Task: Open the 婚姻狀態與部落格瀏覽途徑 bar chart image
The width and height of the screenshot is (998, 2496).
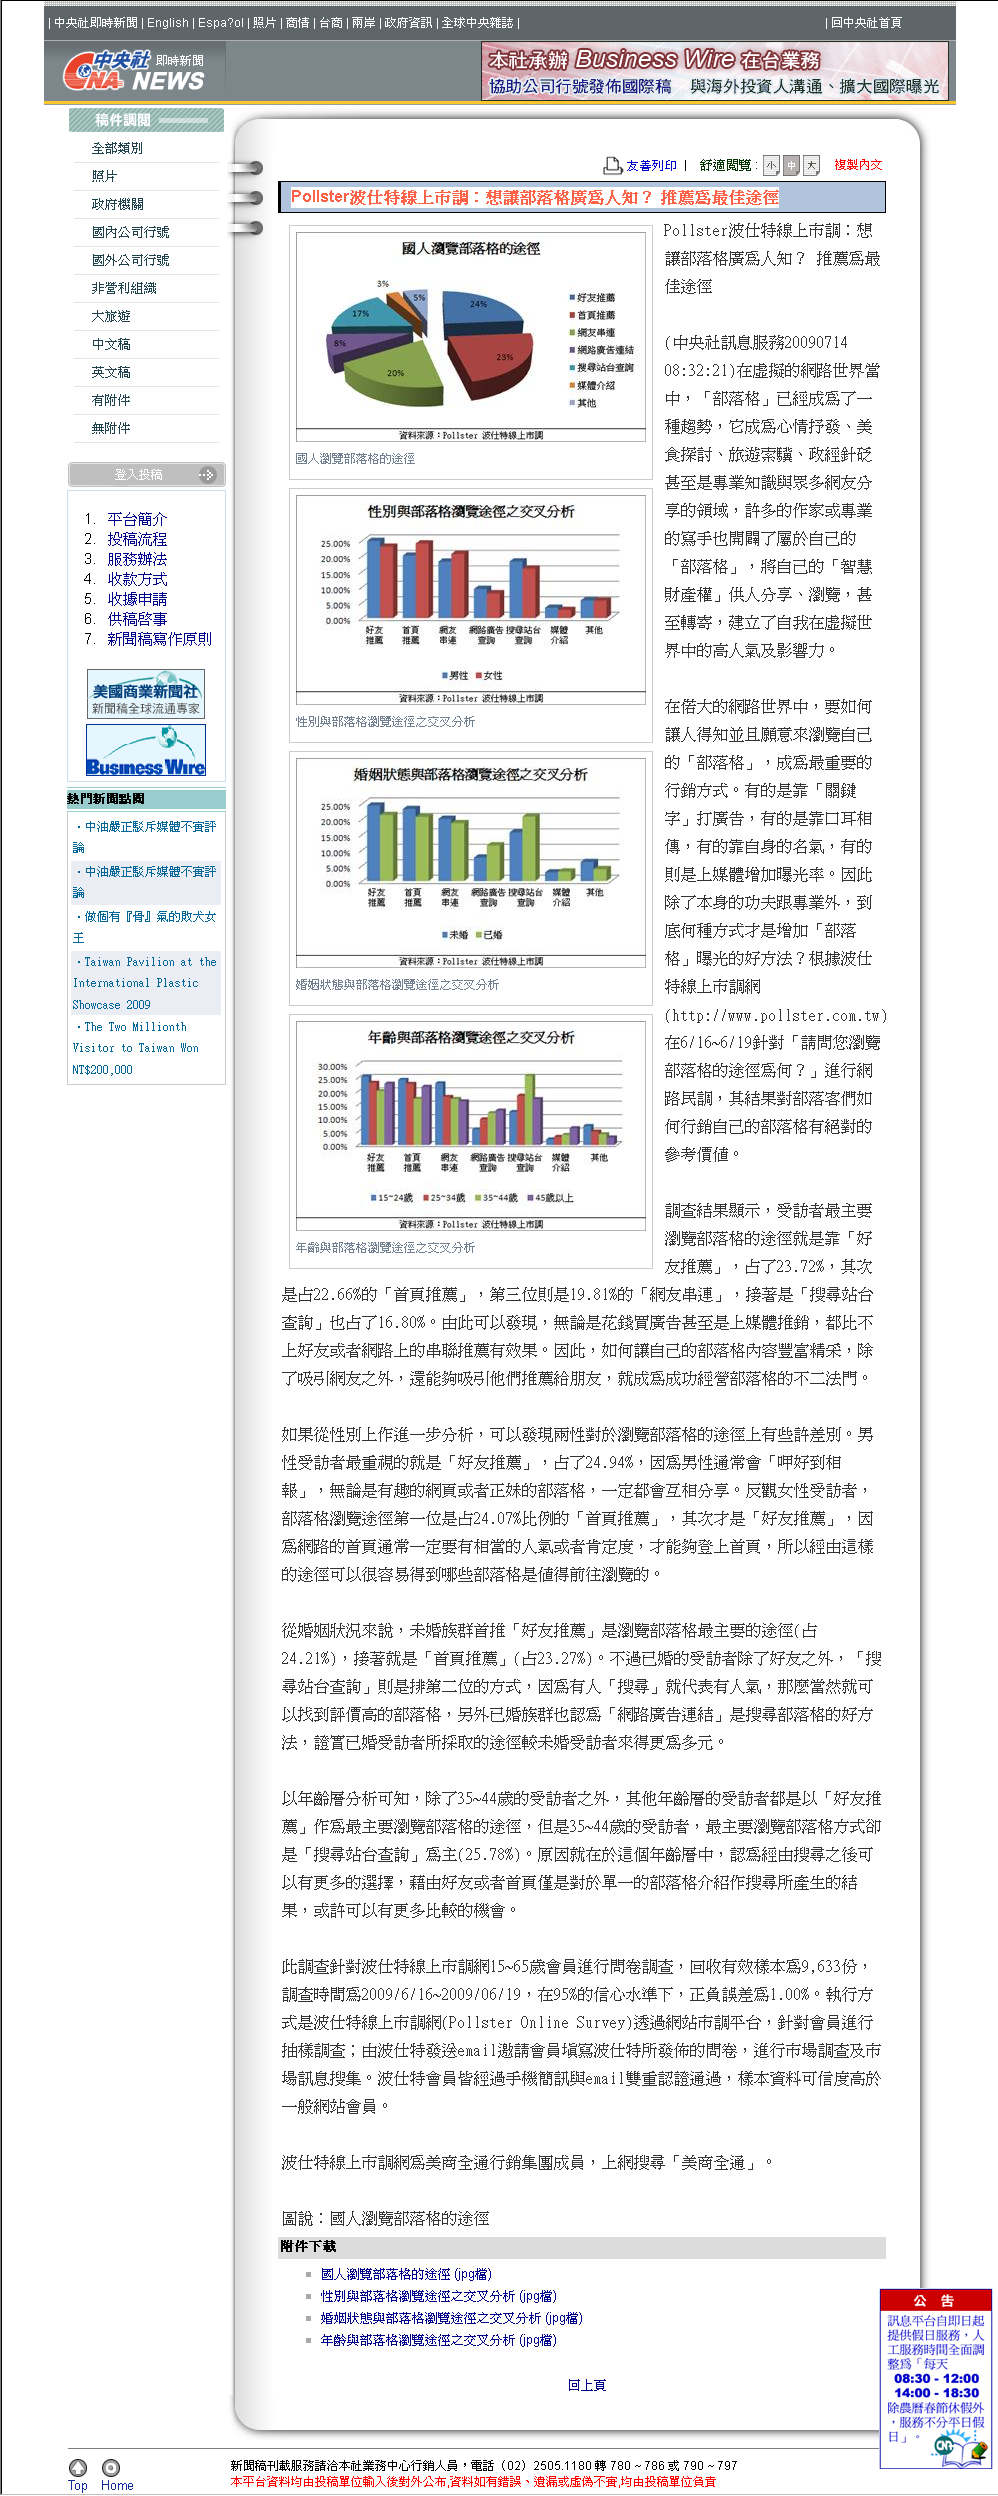Action: [x=470, y=862]
